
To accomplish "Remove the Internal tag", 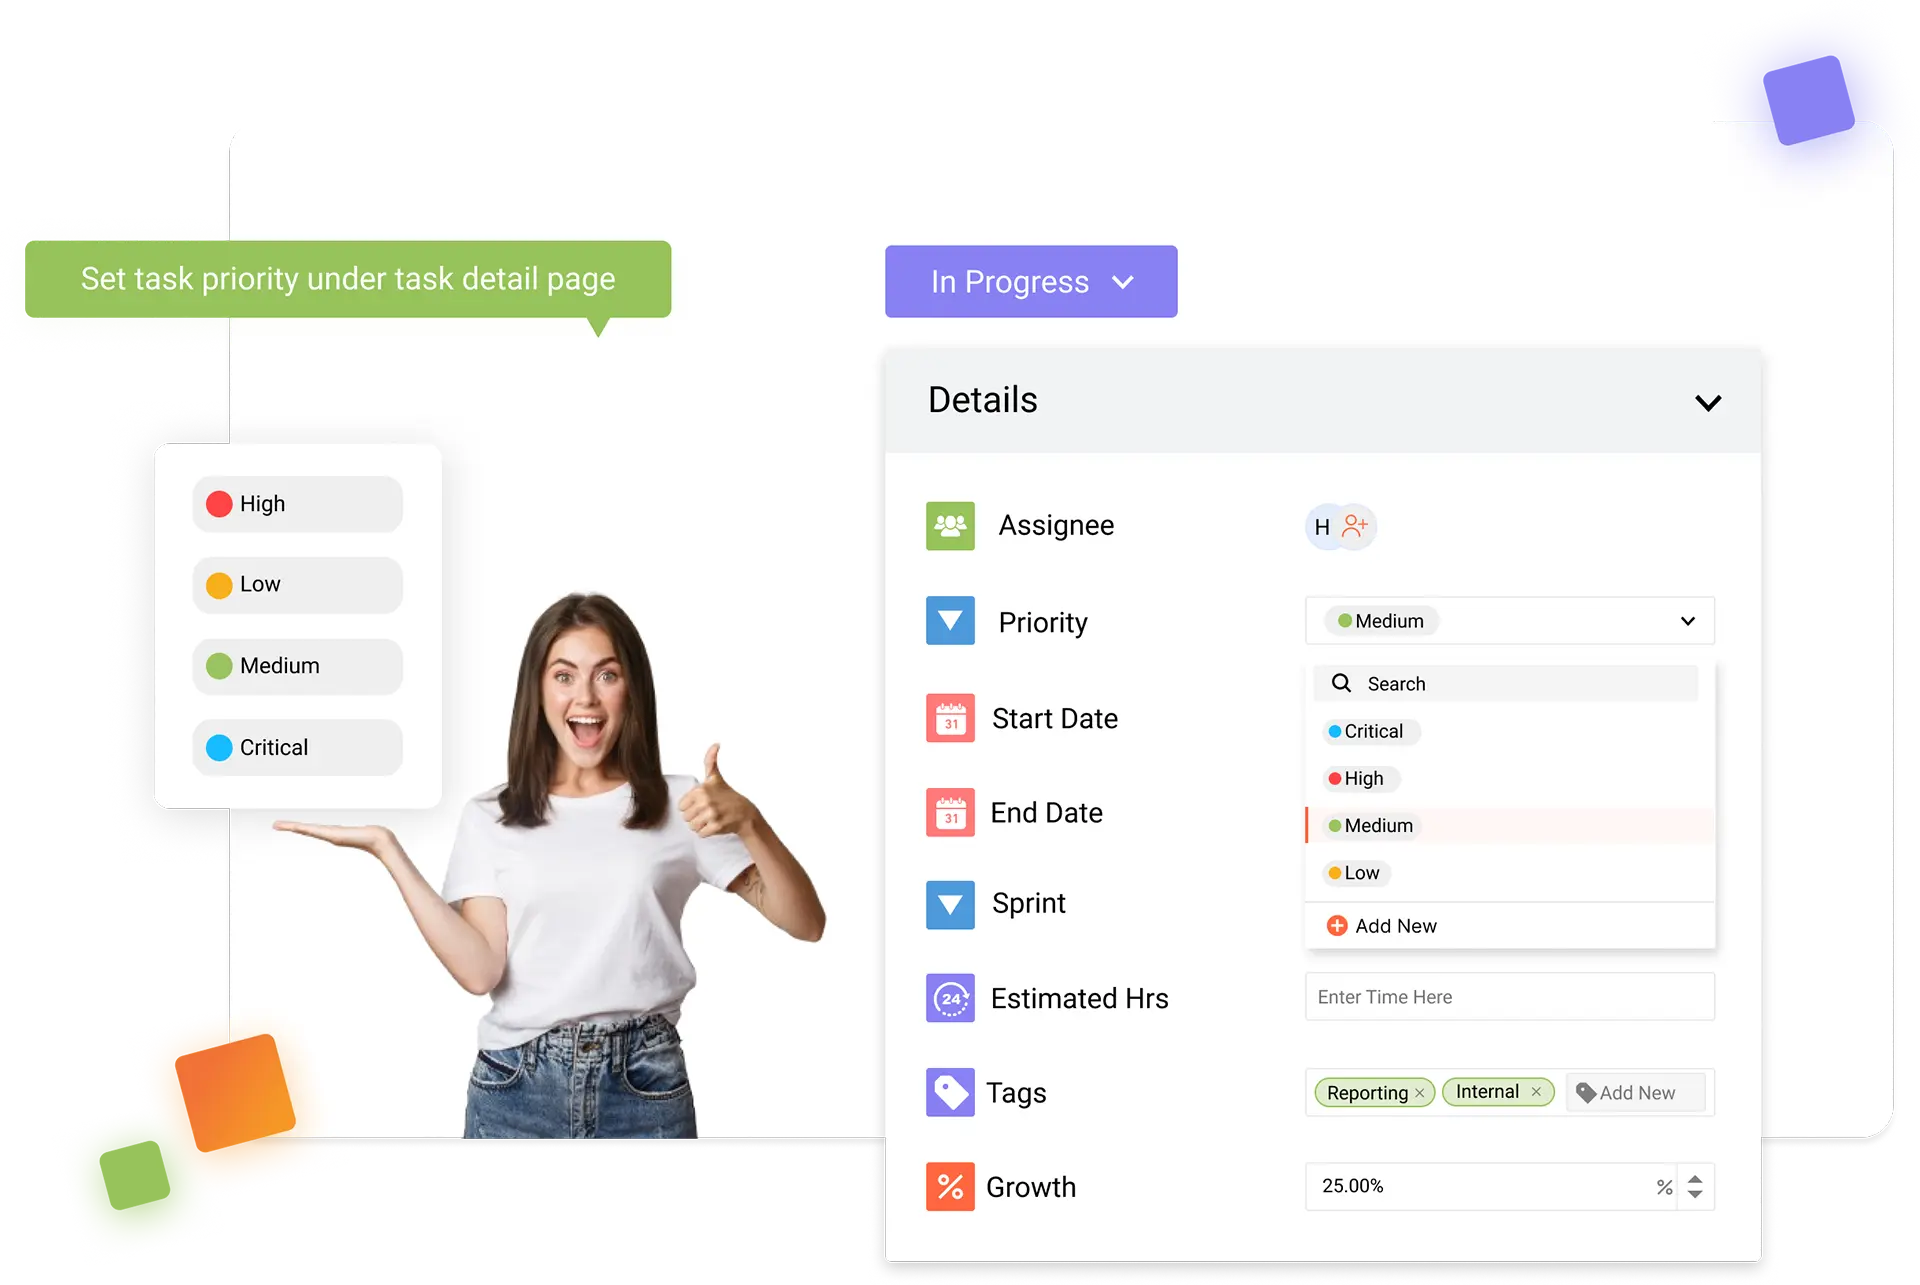I will (x=1536, y=1093).
